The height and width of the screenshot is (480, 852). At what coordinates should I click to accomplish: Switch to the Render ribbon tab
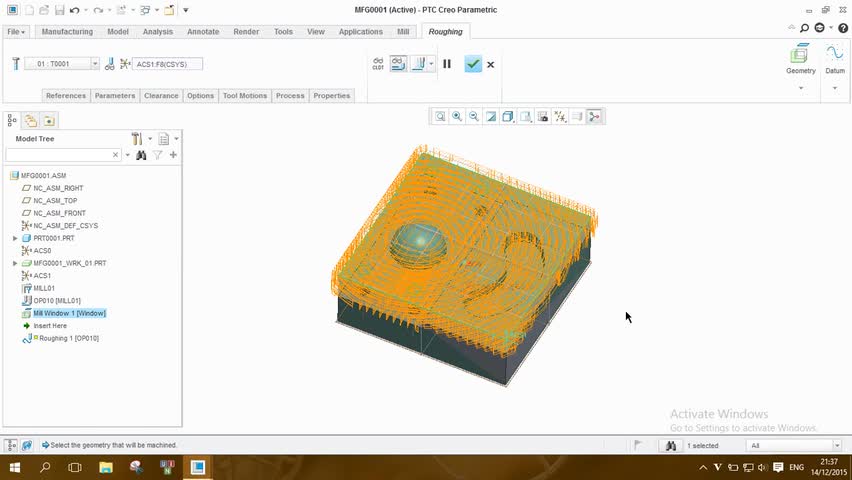point(246,32)
